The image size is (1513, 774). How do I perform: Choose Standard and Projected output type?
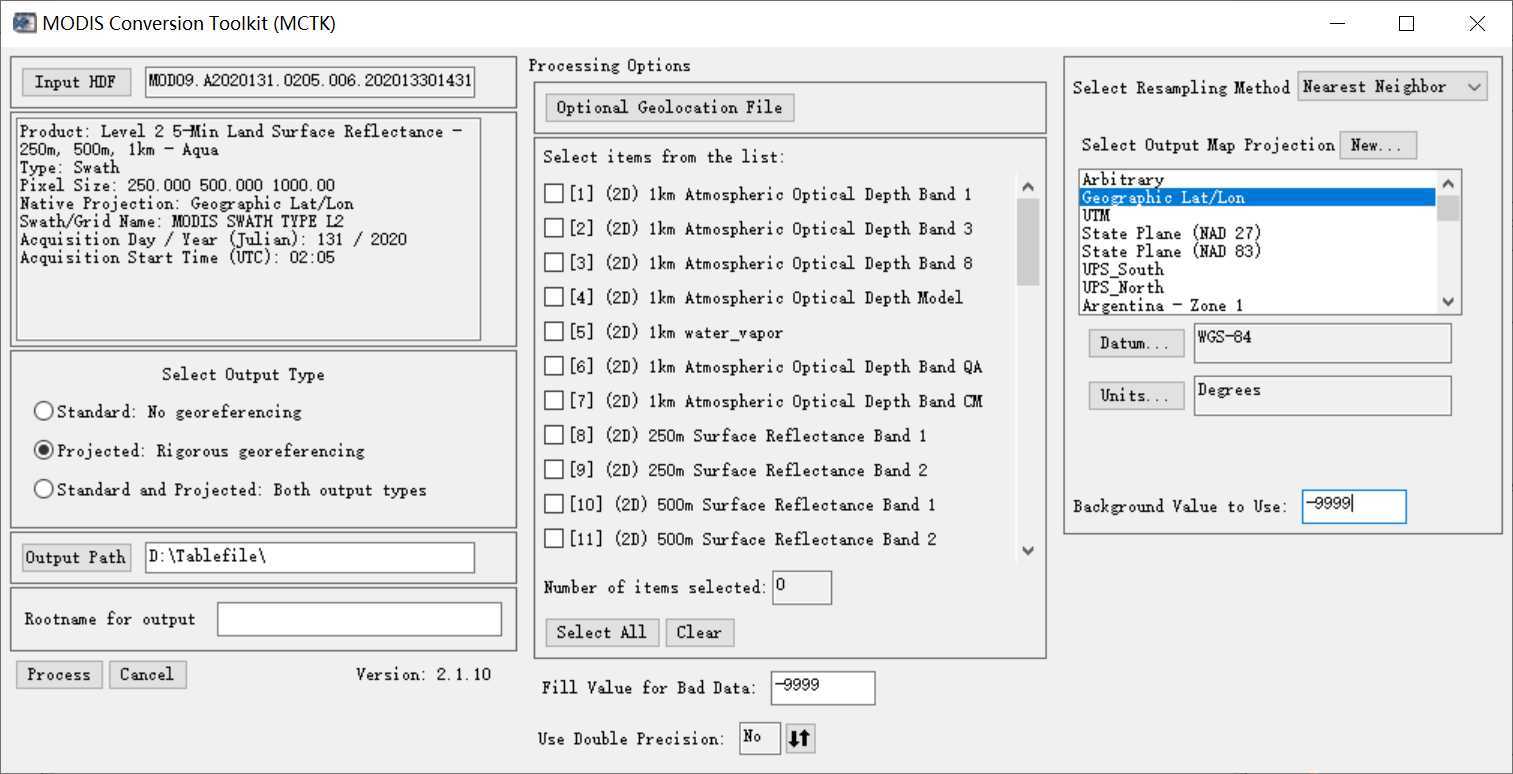(44, 490)
